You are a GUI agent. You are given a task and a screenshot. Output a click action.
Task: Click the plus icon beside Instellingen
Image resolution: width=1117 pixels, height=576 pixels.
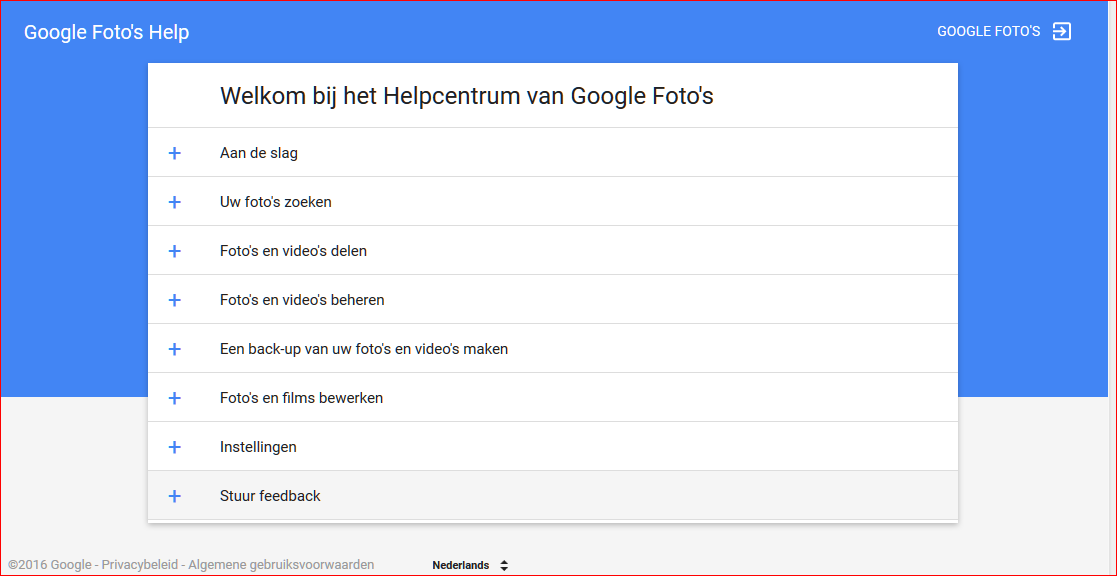pyautogui.click(x=175, y=446)
